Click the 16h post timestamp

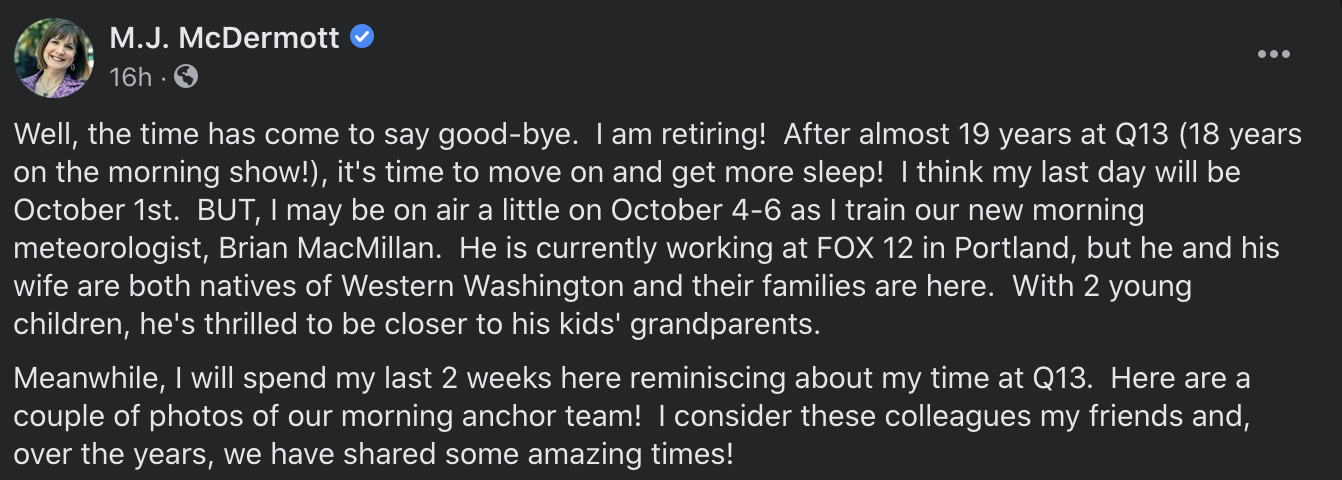pyautogui.click(x=130, y=77)
